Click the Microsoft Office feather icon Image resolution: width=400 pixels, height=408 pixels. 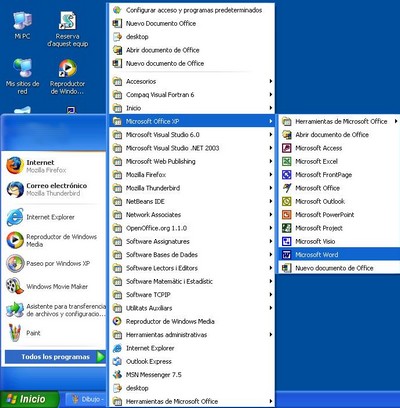coord(286,188)
